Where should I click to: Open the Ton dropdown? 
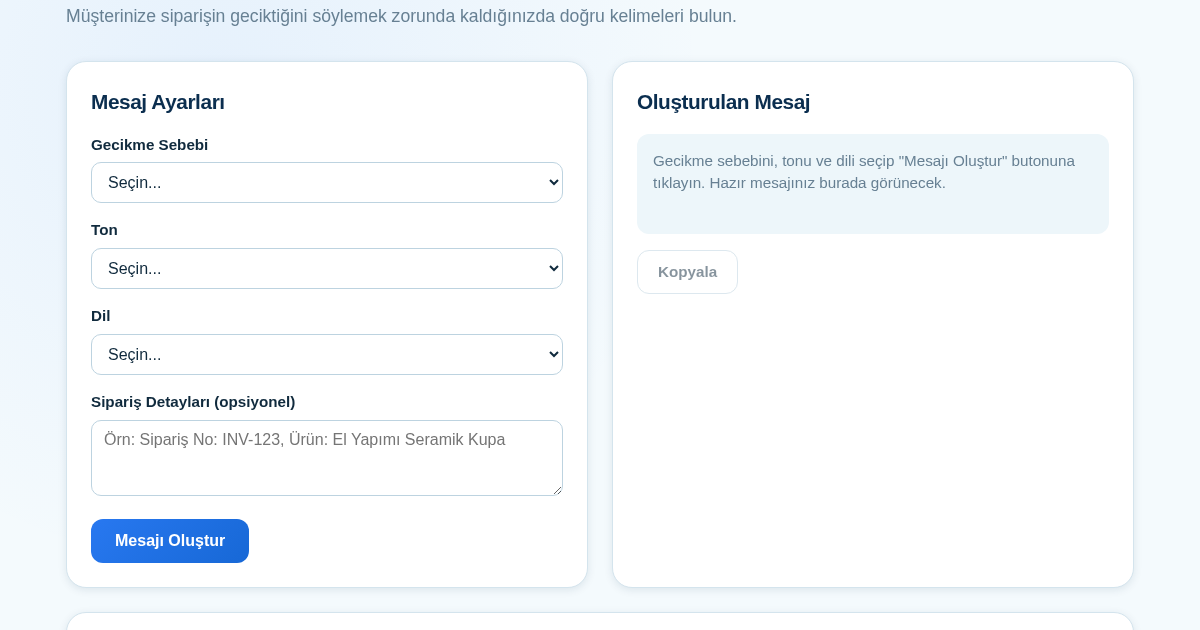tap(327, 269)
